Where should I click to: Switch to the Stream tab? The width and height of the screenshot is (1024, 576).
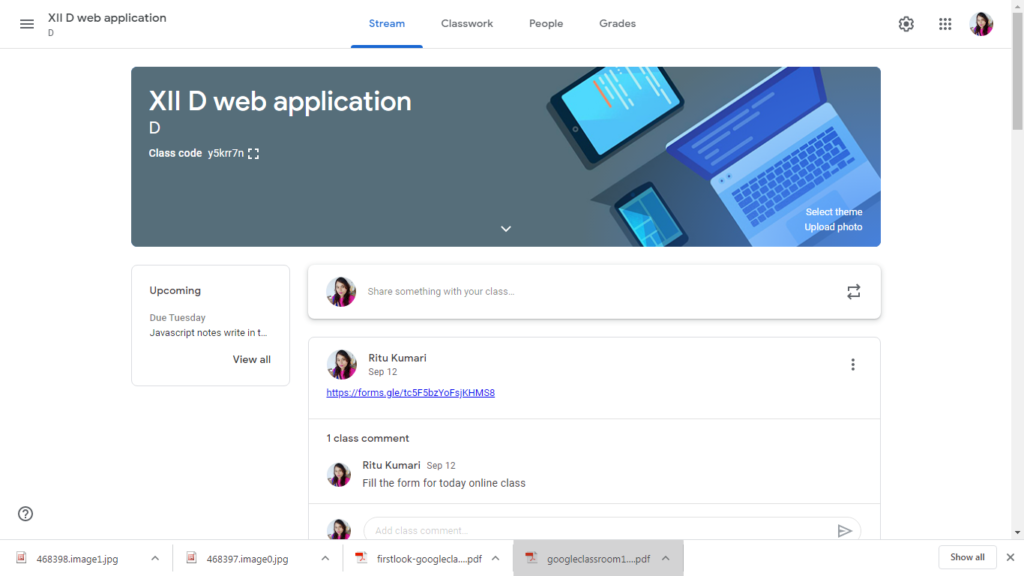click(x=387, y=24)
